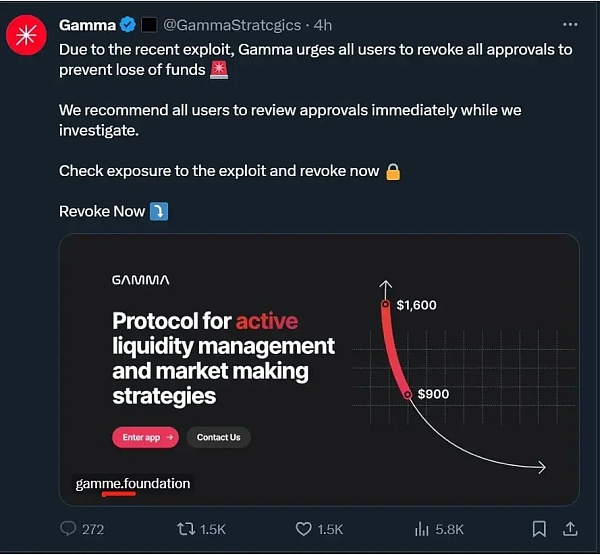Screen dimensions: 600x555
Task: Bookmark this tweet
Action: pos(539,528)
